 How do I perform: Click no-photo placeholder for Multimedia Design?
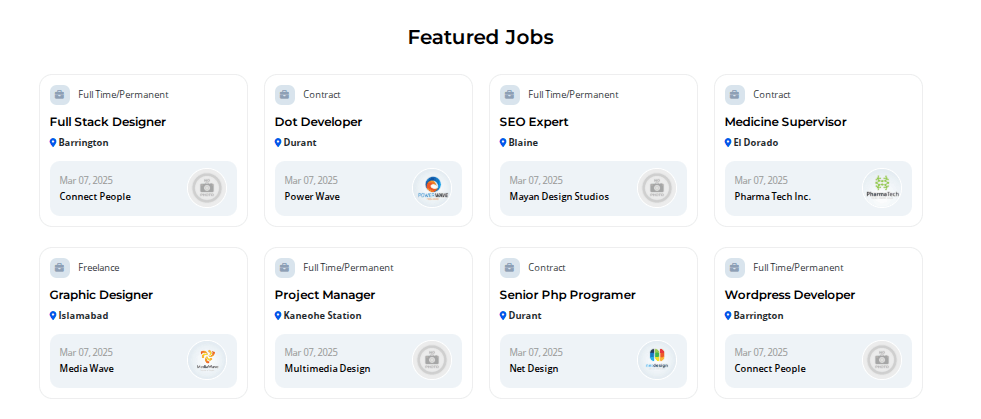click(432, 360)
